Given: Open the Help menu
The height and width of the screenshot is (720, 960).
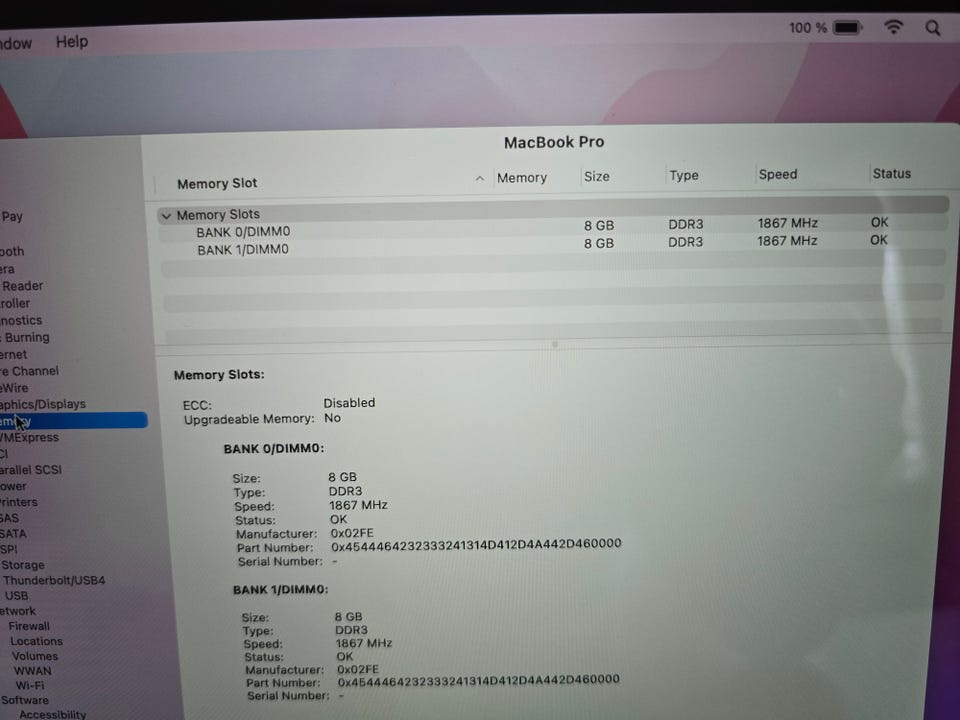Looking at the screenshot, I should coord(72,42).
